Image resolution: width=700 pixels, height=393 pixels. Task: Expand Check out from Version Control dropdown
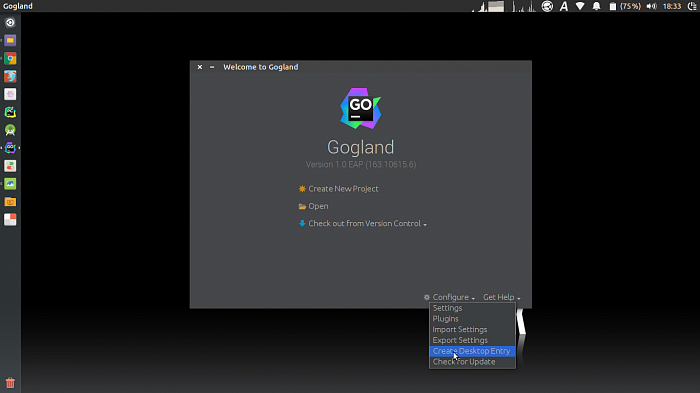click(x=425, y=225)
